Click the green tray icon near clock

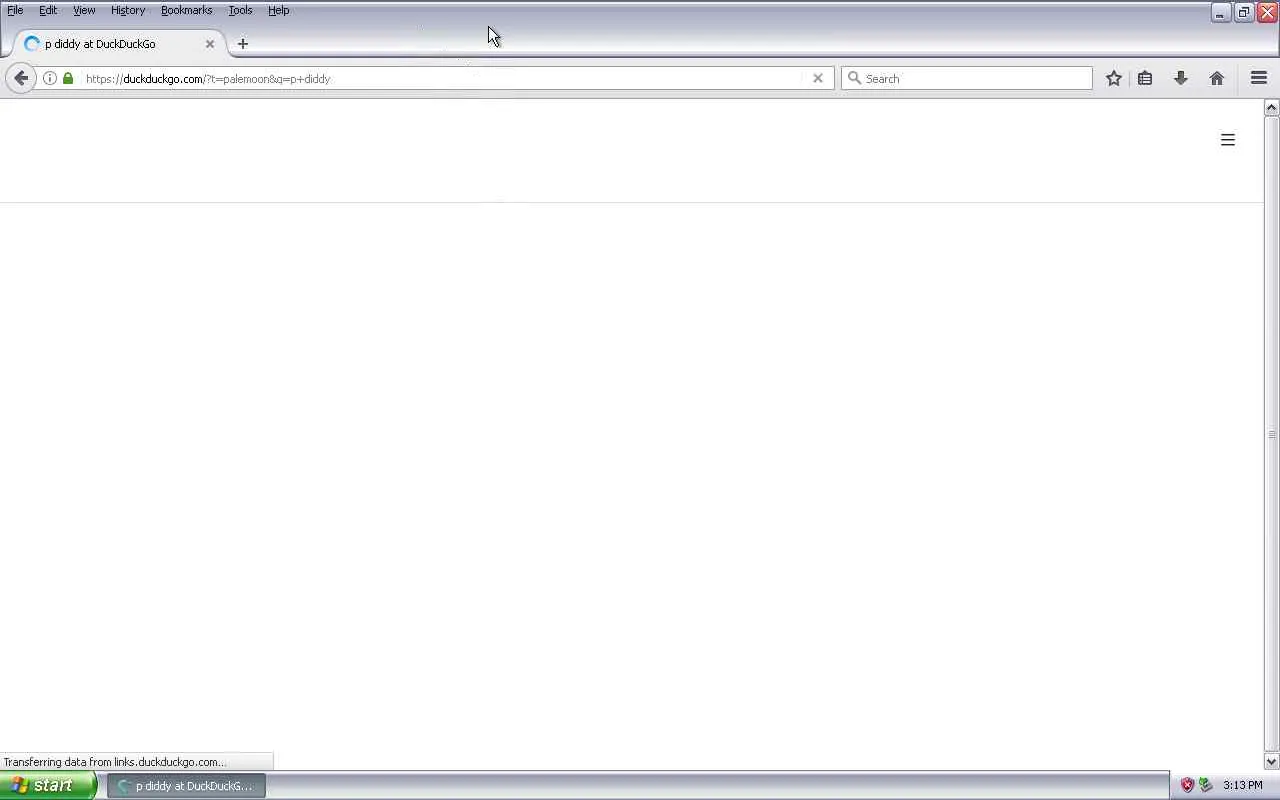tap(1206, 786)
